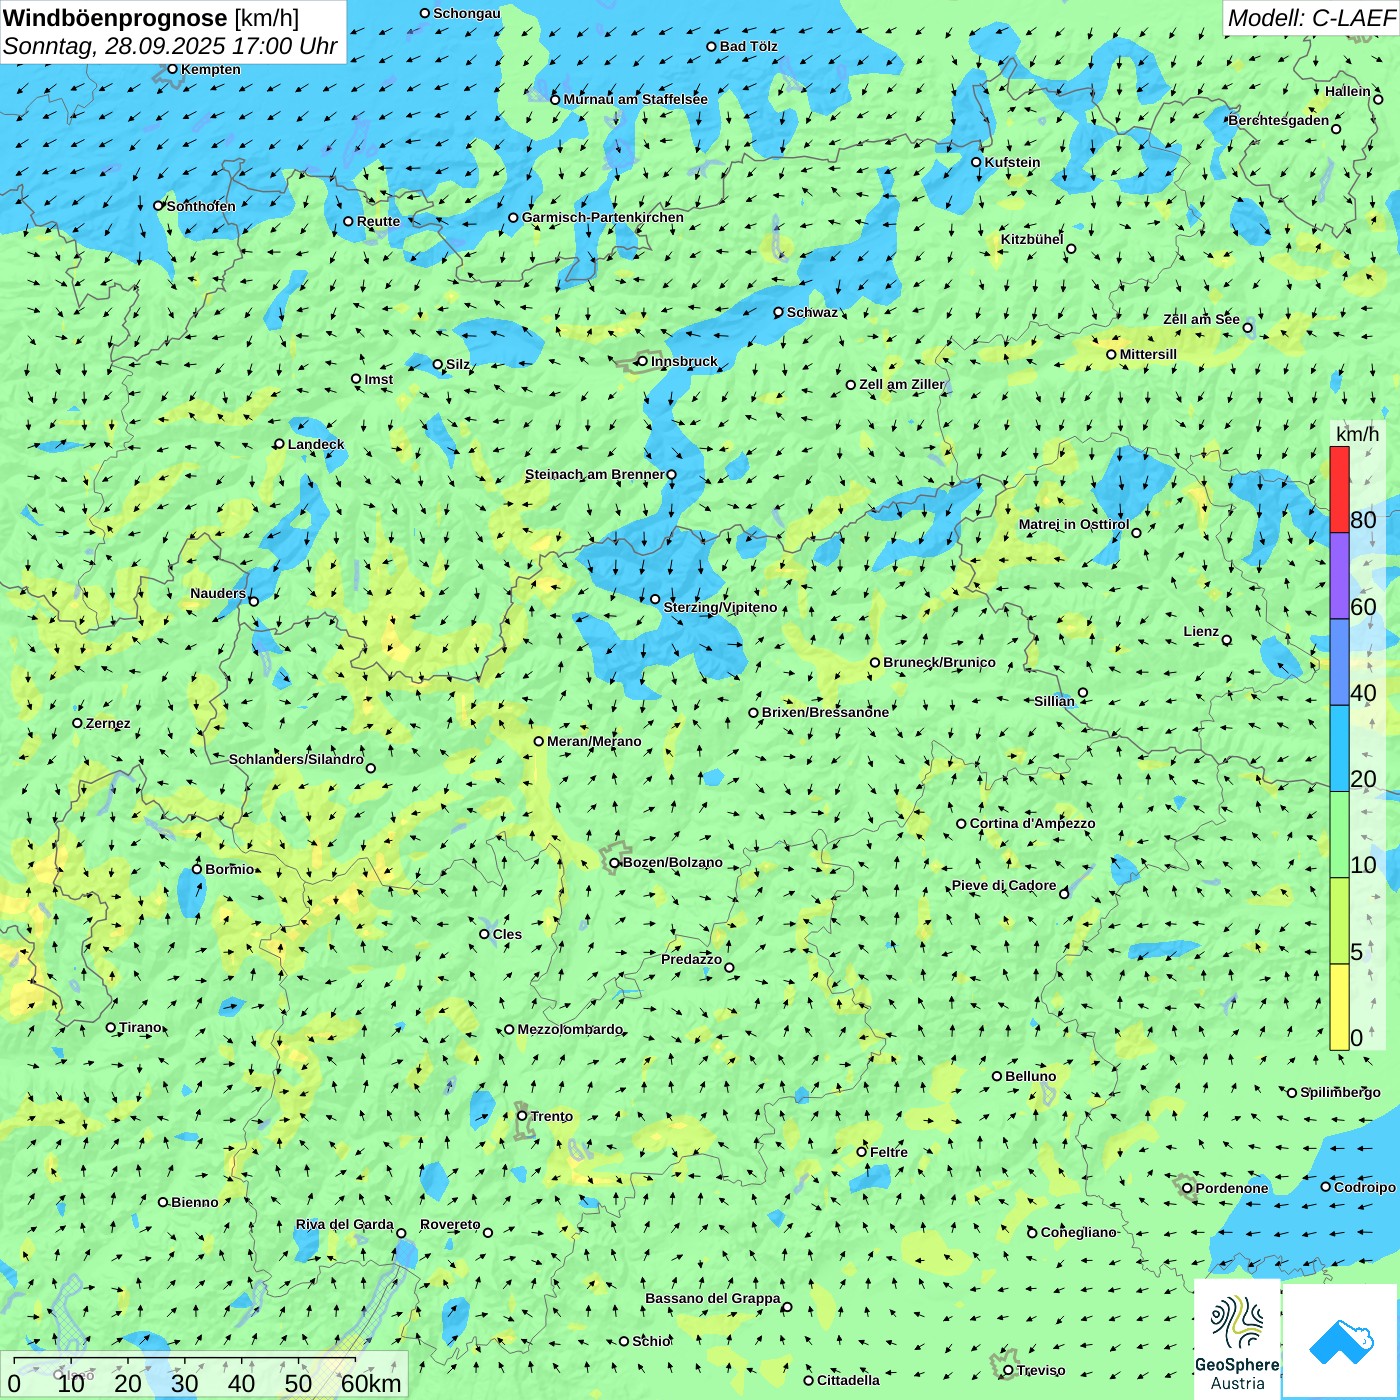Click the 'Pieve di Cadore' label

(x=1004, y=885)
